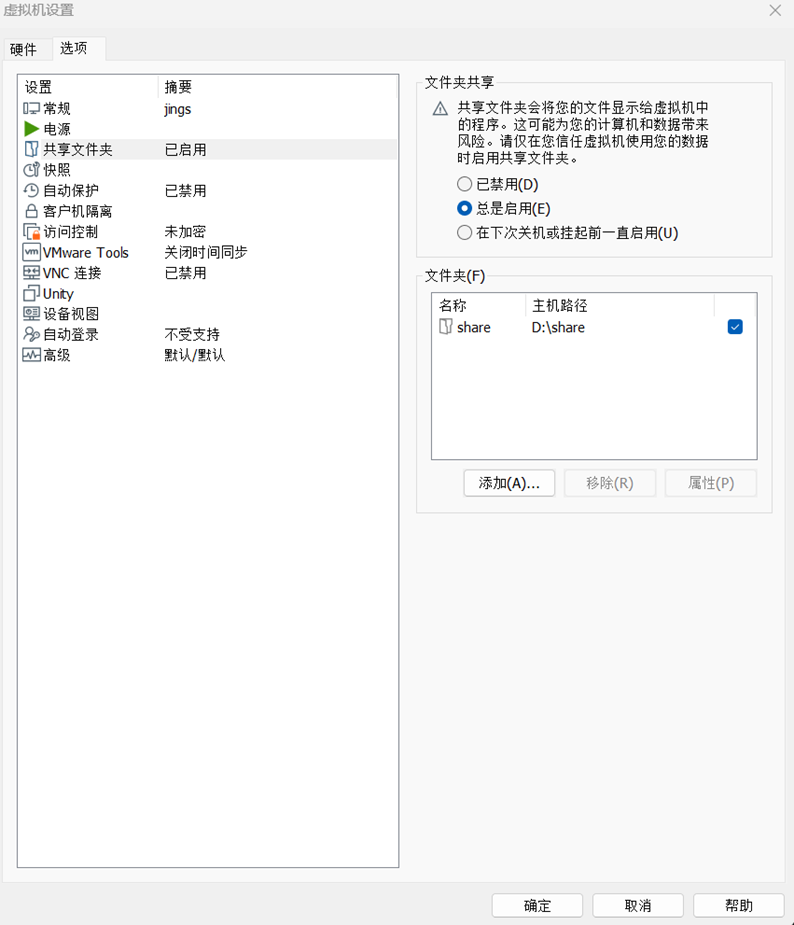
Task: Select the 快照 snapshot icon
Action: click(31, 170)
